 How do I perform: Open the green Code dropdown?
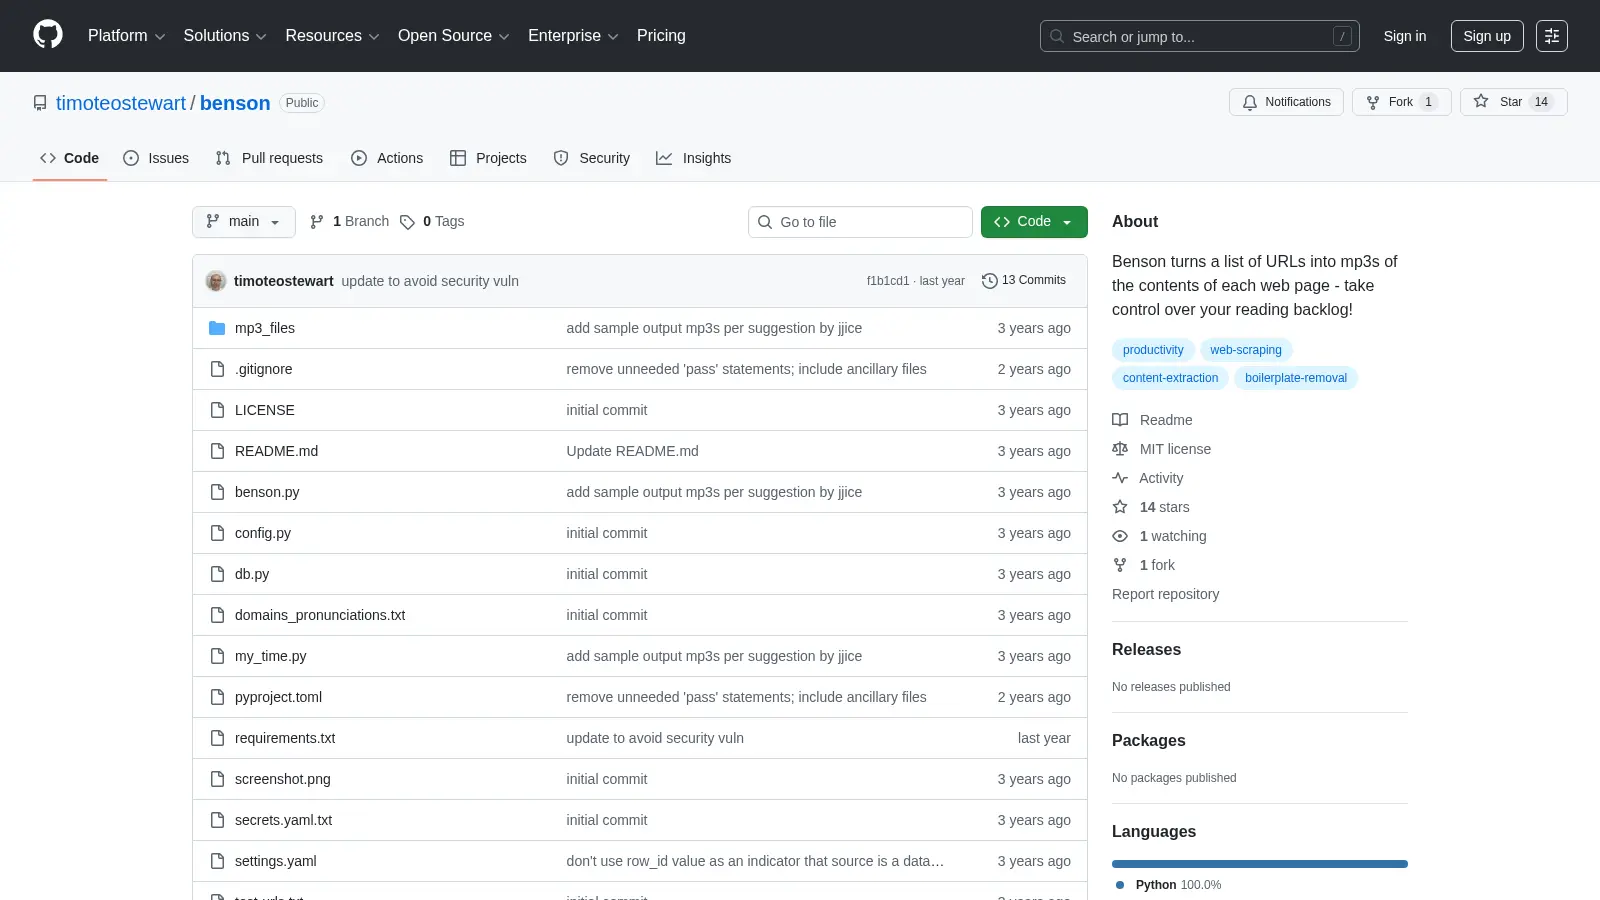[x=1034, y=222]
